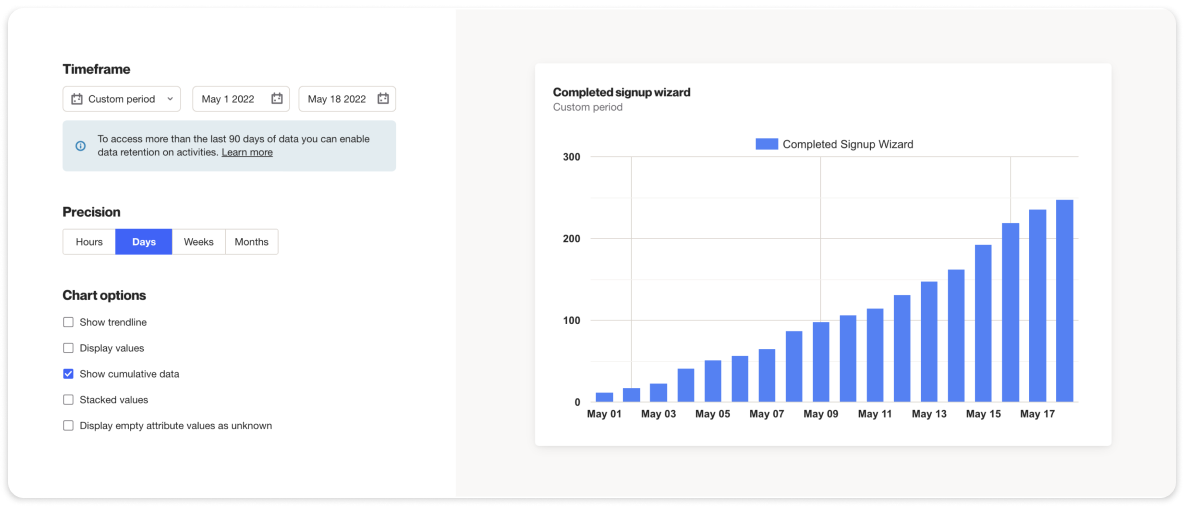Click the Custom period chart subtitle

point(588,107)
